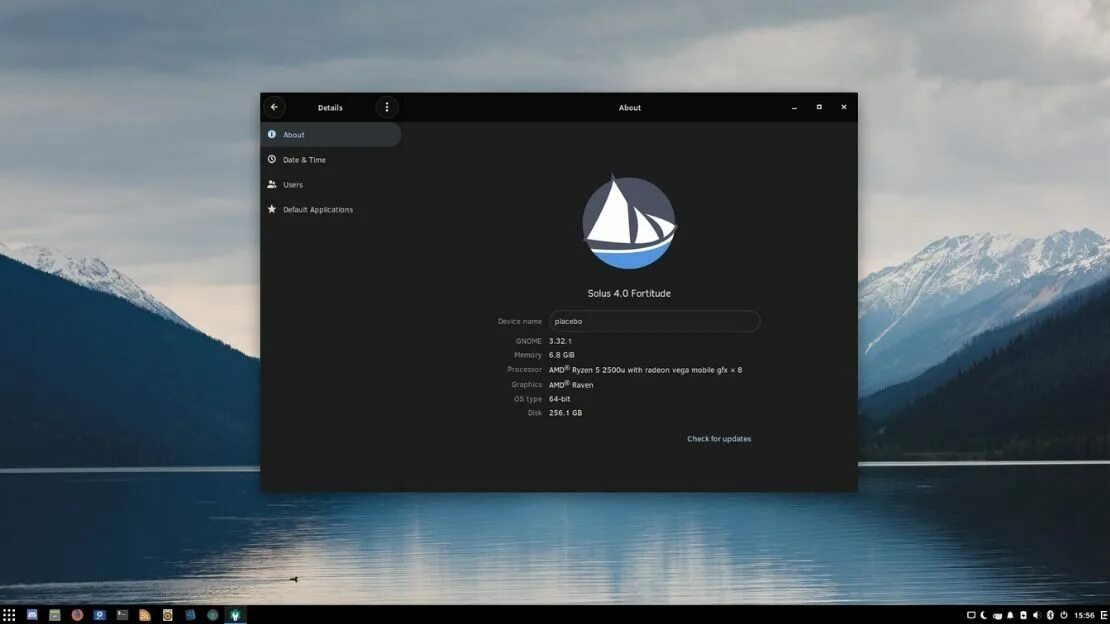Click the display tray icon
1110x624 pixels.
coord(971,615)
